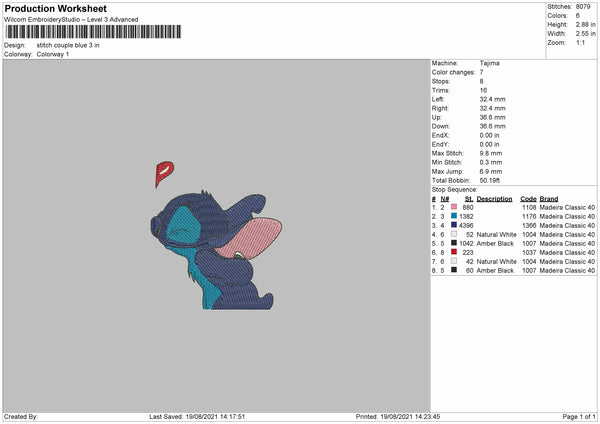Click the Total Bobbin value 50.19ft
Viewport: 600px width, 424px height.
coord(490,180)
